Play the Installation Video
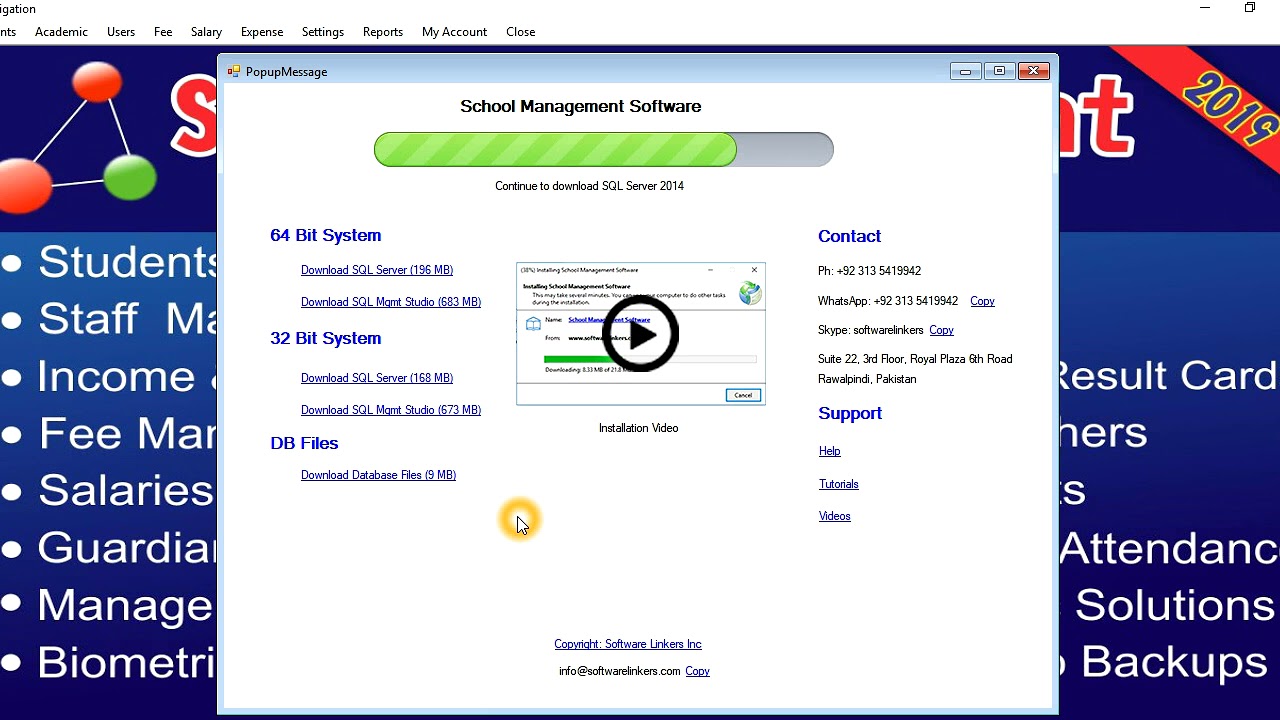The width and height of the screenshot is (1280, 720). point(640,334)
